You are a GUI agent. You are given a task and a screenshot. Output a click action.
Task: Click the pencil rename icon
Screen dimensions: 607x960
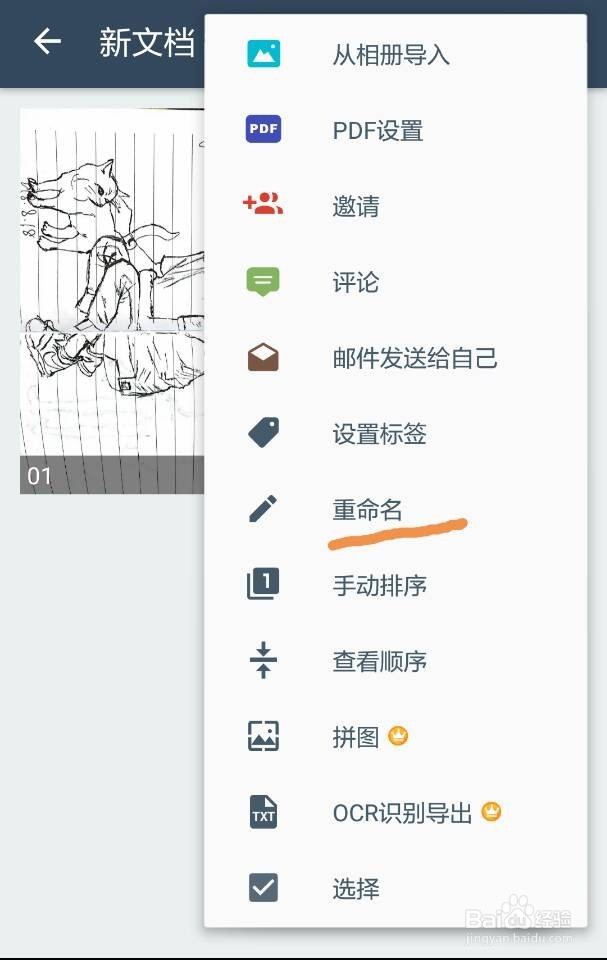click(x=263, y=508)
